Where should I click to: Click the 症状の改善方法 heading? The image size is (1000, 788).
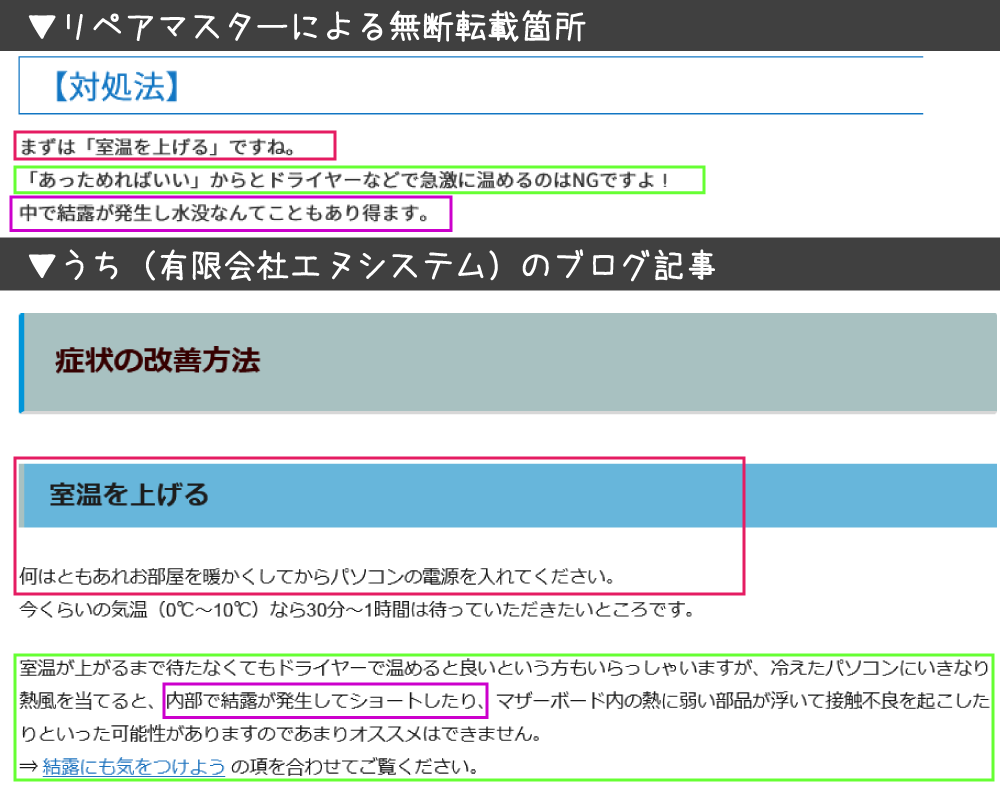[158, 360]
